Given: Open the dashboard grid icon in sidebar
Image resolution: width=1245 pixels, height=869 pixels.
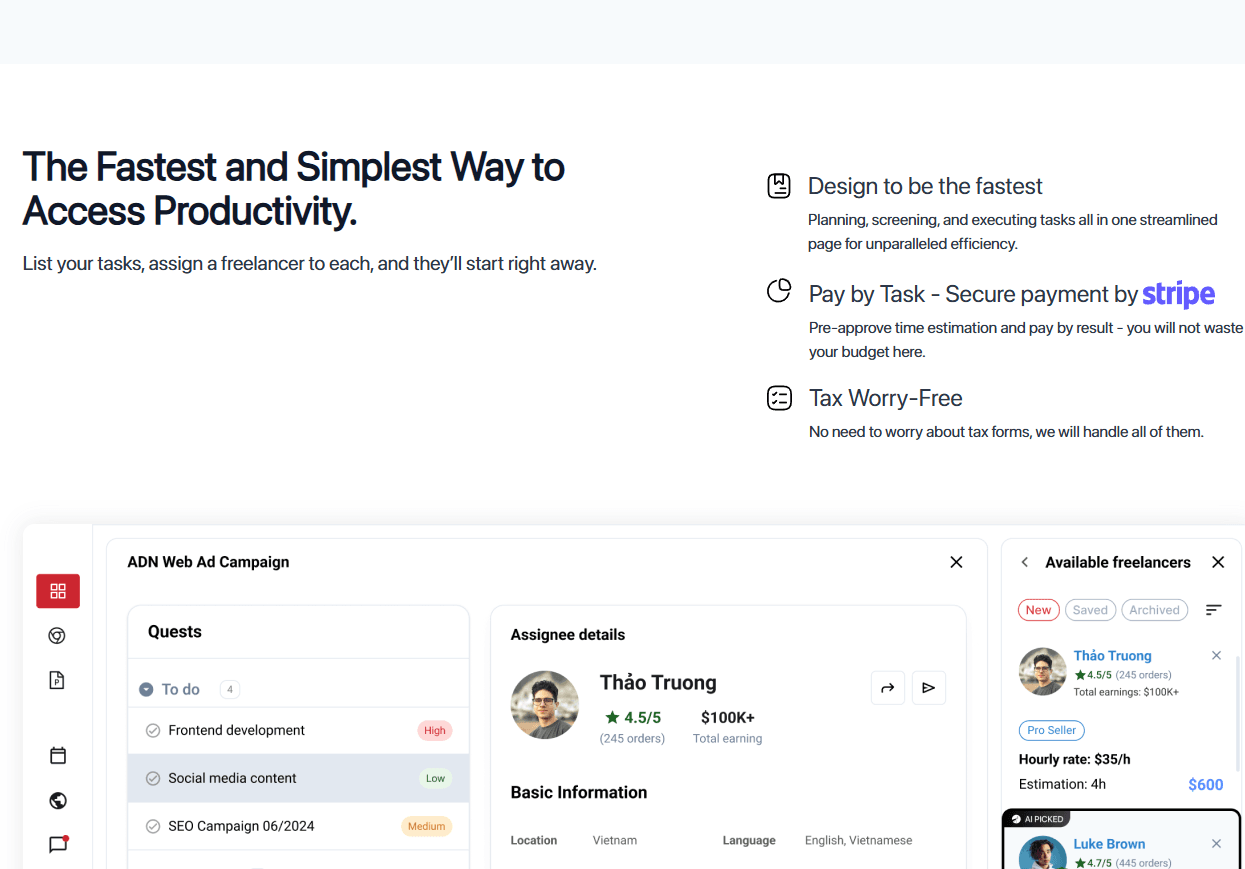Looking at the screenshot, I should [58, 591].
